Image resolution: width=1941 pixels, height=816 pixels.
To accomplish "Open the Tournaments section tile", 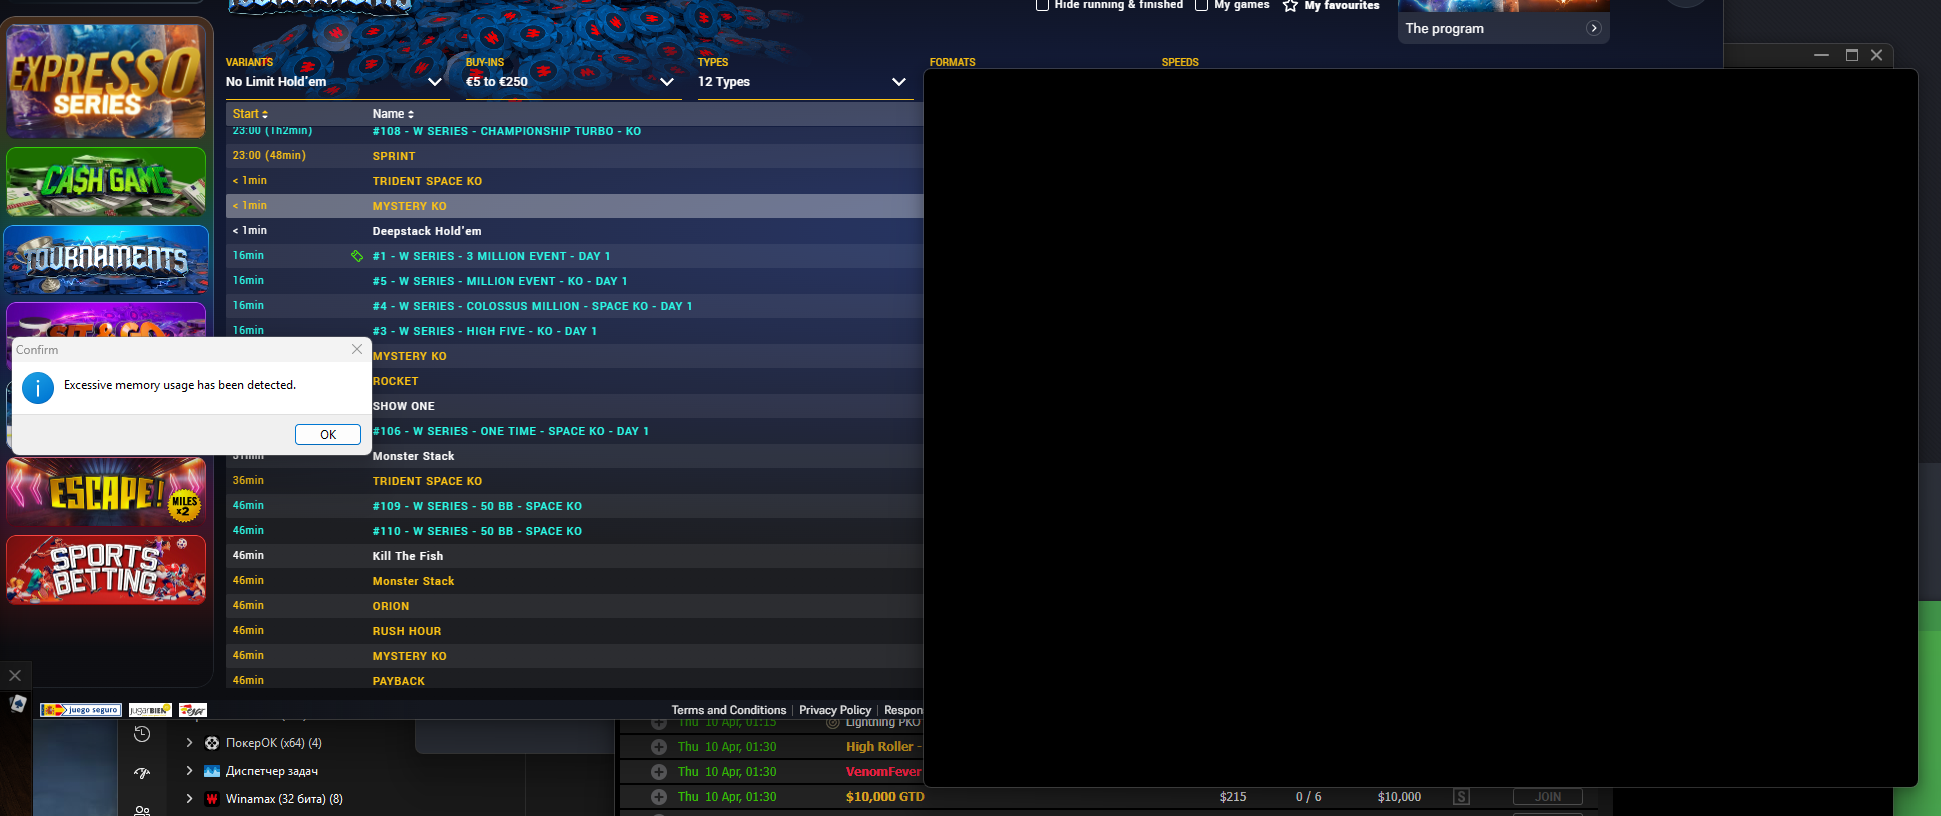I will tap(106, 259).
